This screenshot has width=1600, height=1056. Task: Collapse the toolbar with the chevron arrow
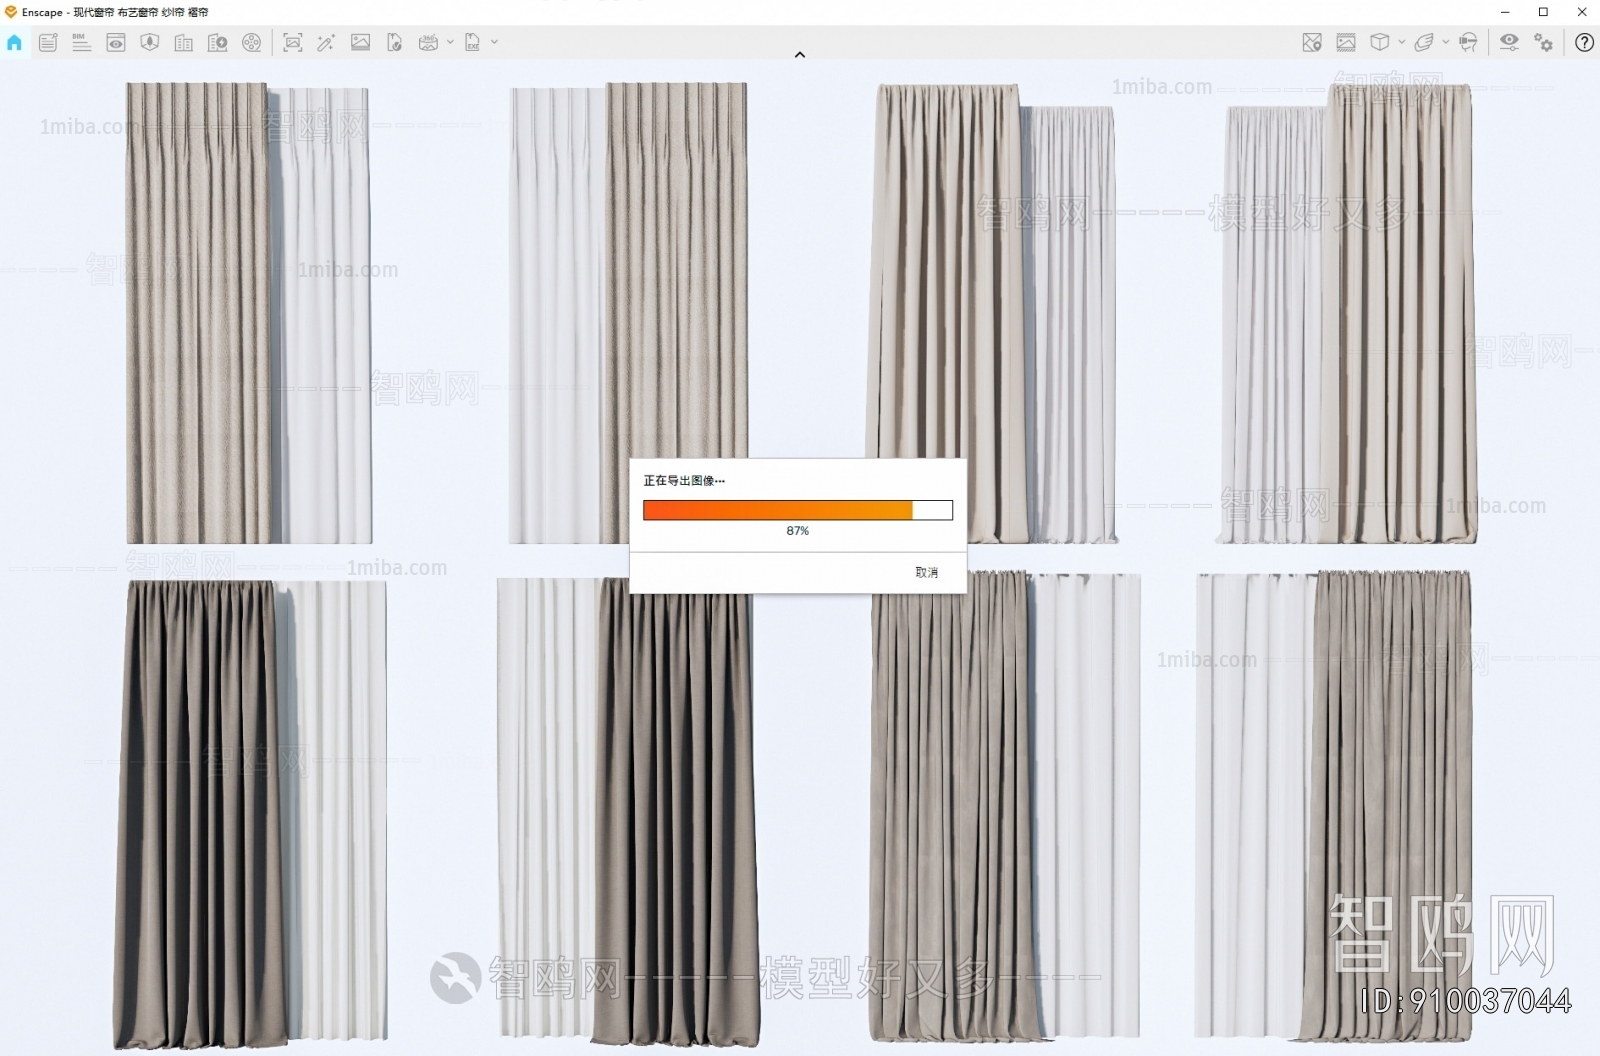[x=800, y=54]
